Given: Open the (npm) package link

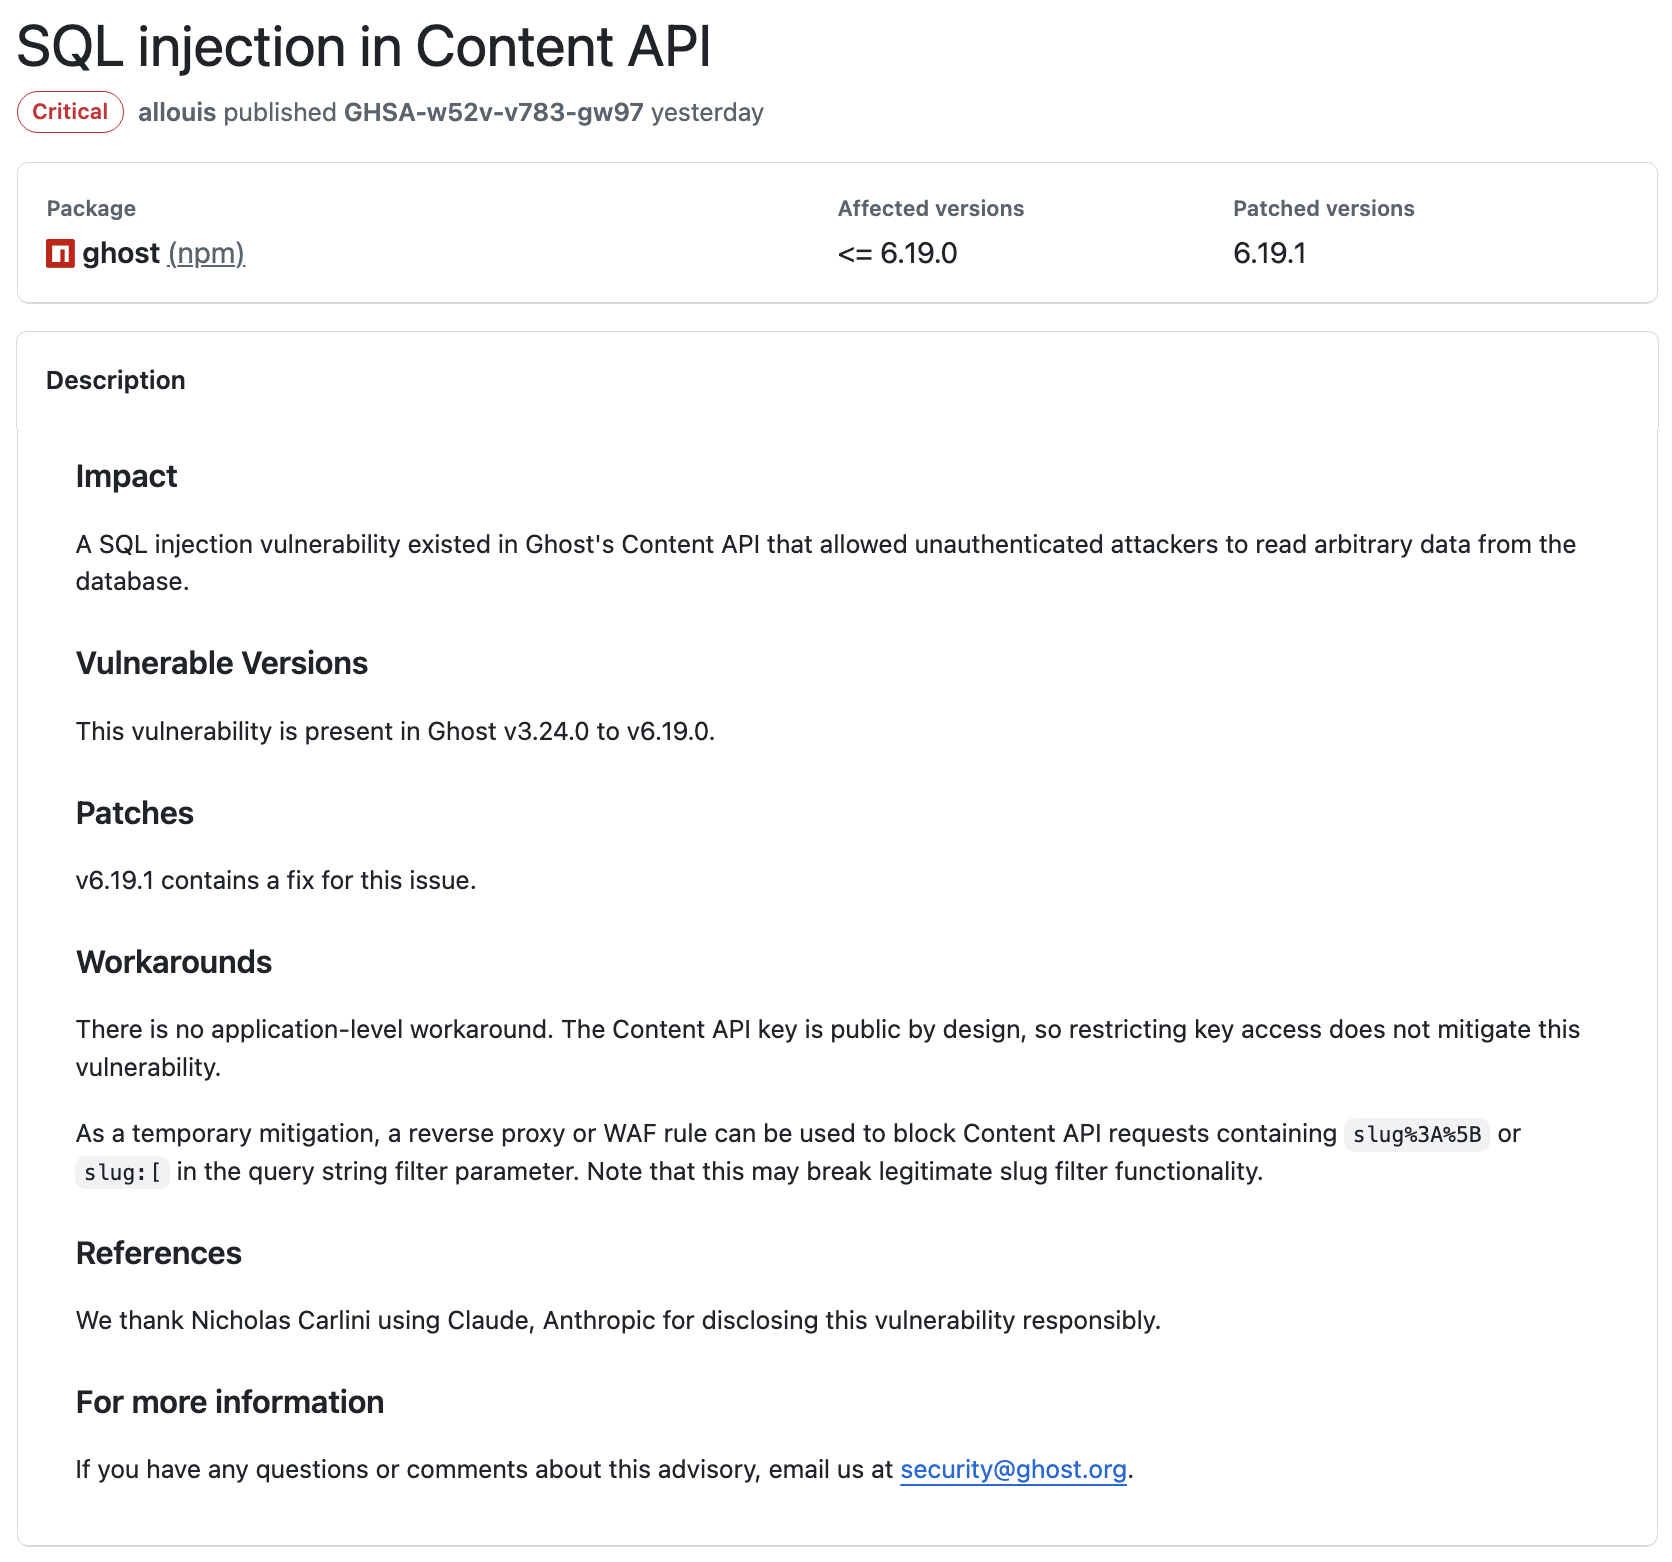Looking at the screenshot, I should coord(206,254).
